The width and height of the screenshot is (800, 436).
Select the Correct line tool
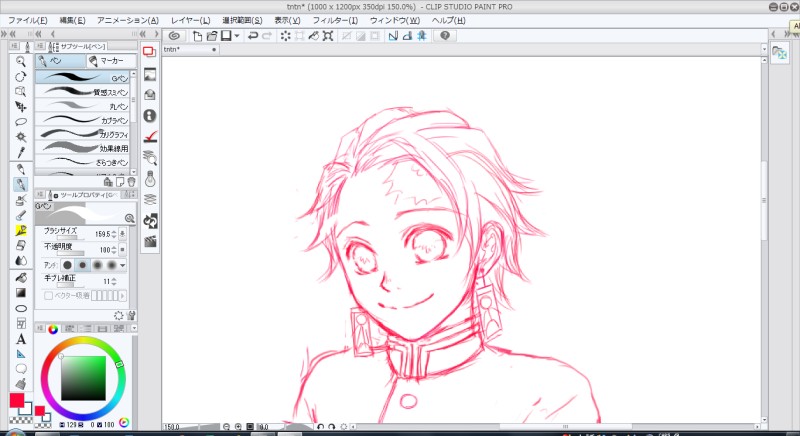[x=20, y=383]
